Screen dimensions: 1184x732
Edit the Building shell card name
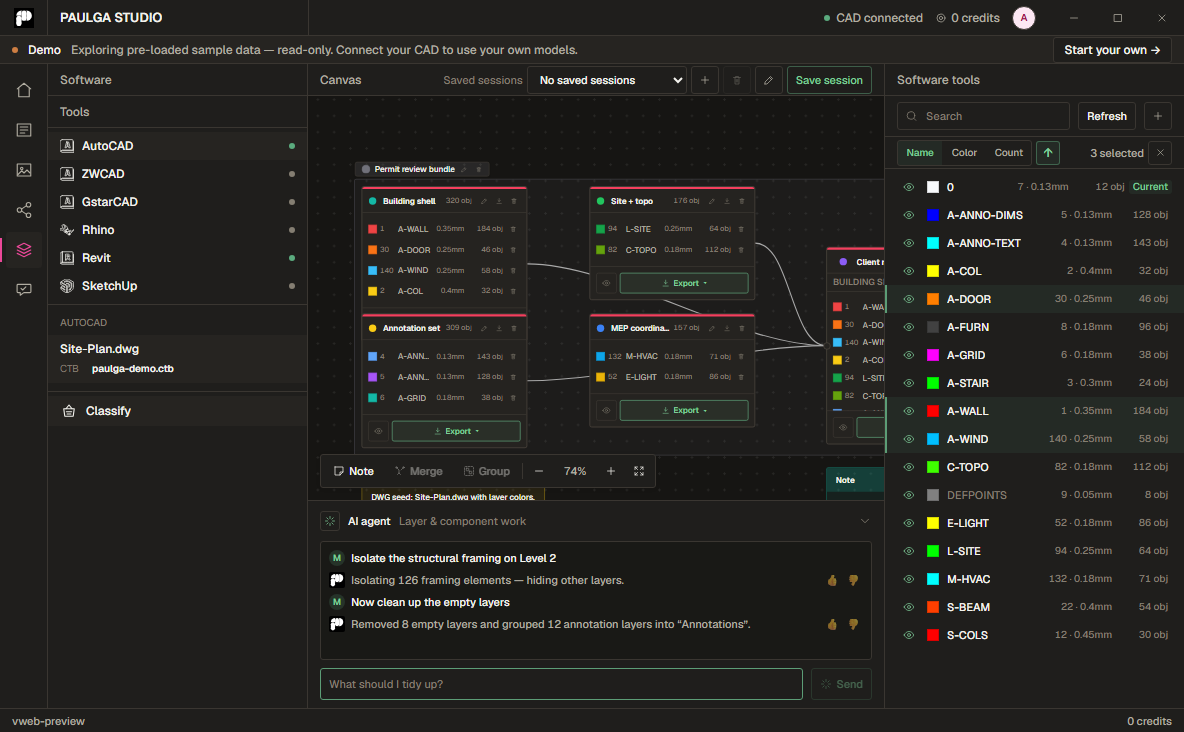[x=484, y=202]
